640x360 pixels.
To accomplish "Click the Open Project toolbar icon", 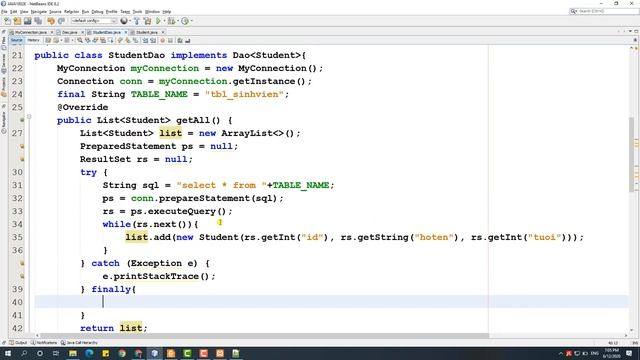I will point(28,21).
